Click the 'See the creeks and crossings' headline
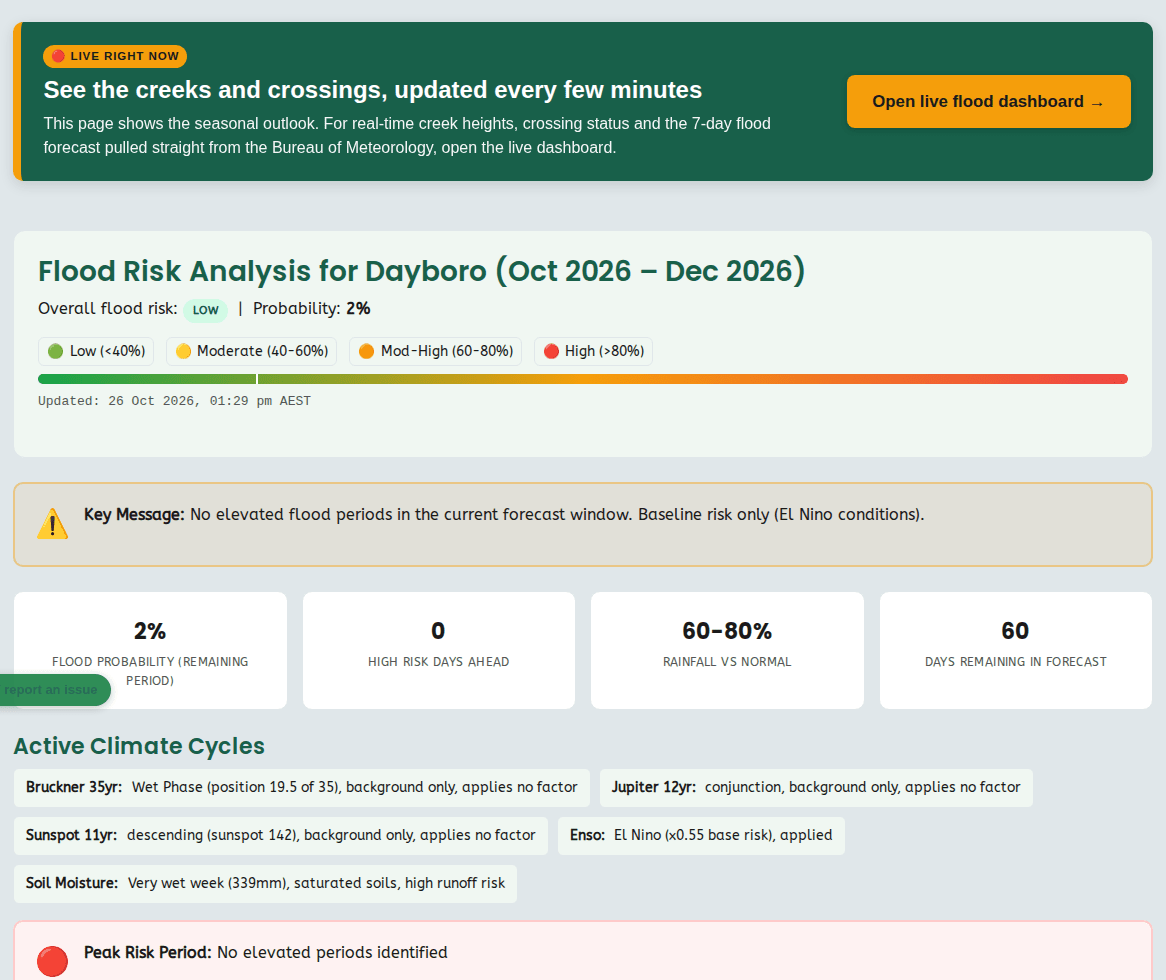The image size is (1166, 980). point(373,90)
